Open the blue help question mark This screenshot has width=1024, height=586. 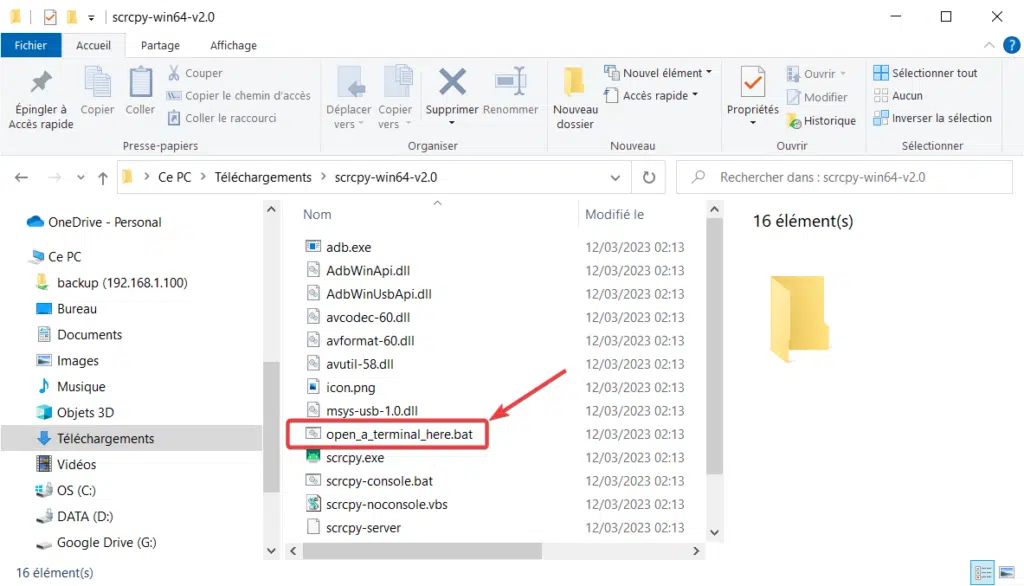(1011, 45)
